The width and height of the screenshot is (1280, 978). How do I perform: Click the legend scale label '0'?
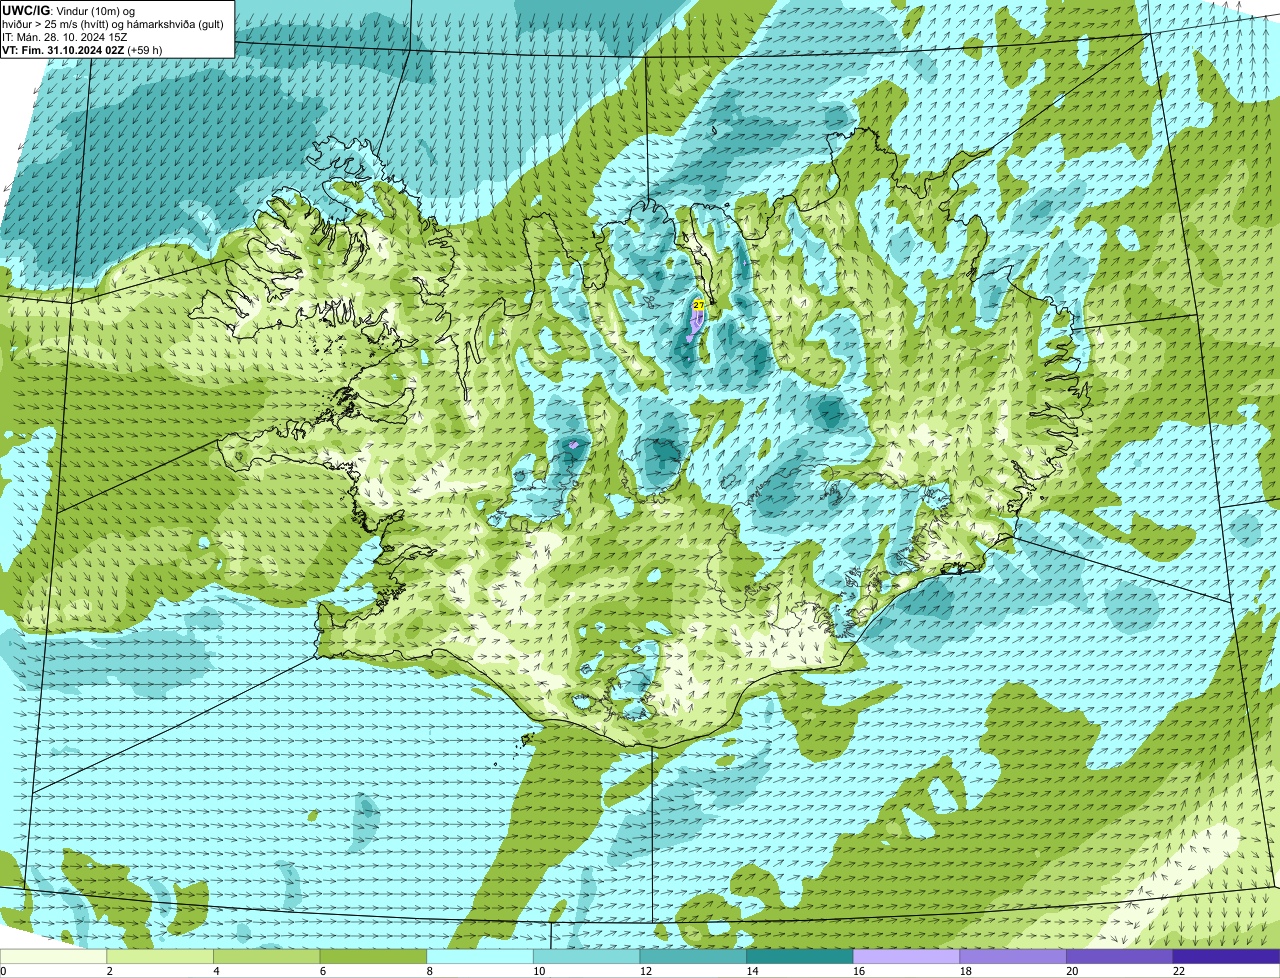[x=3, y=971]
